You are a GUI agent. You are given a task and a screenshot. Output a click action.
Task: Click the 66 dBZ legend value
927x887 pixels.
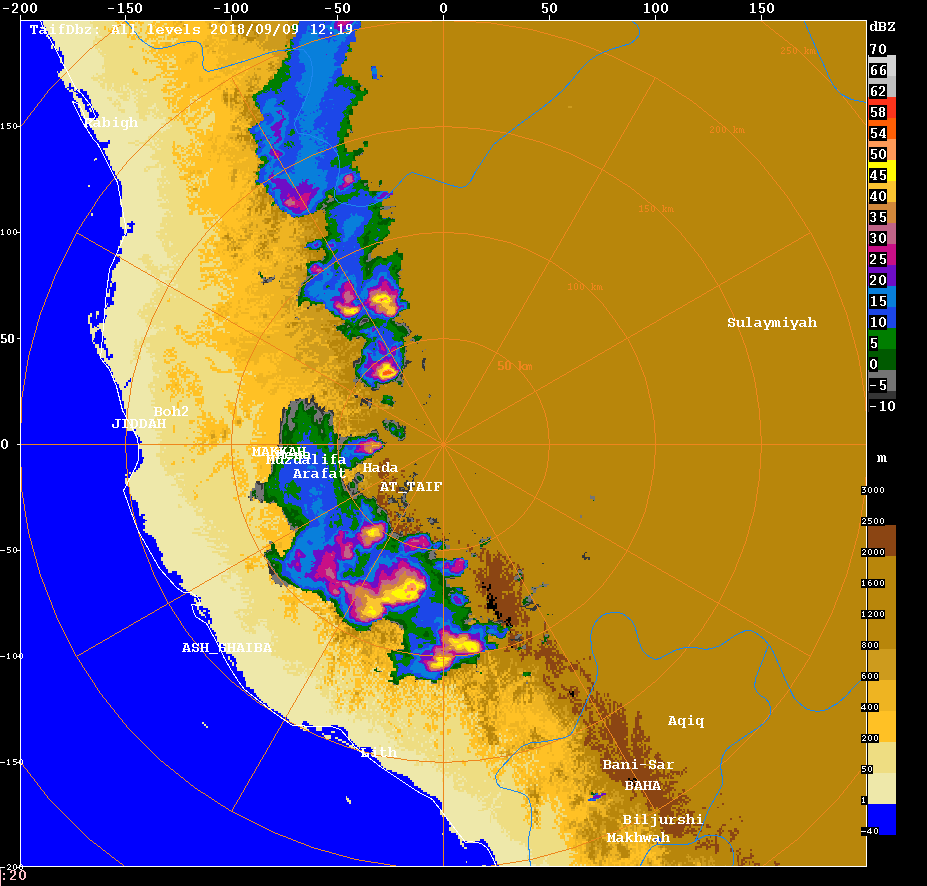coord(878,70)
